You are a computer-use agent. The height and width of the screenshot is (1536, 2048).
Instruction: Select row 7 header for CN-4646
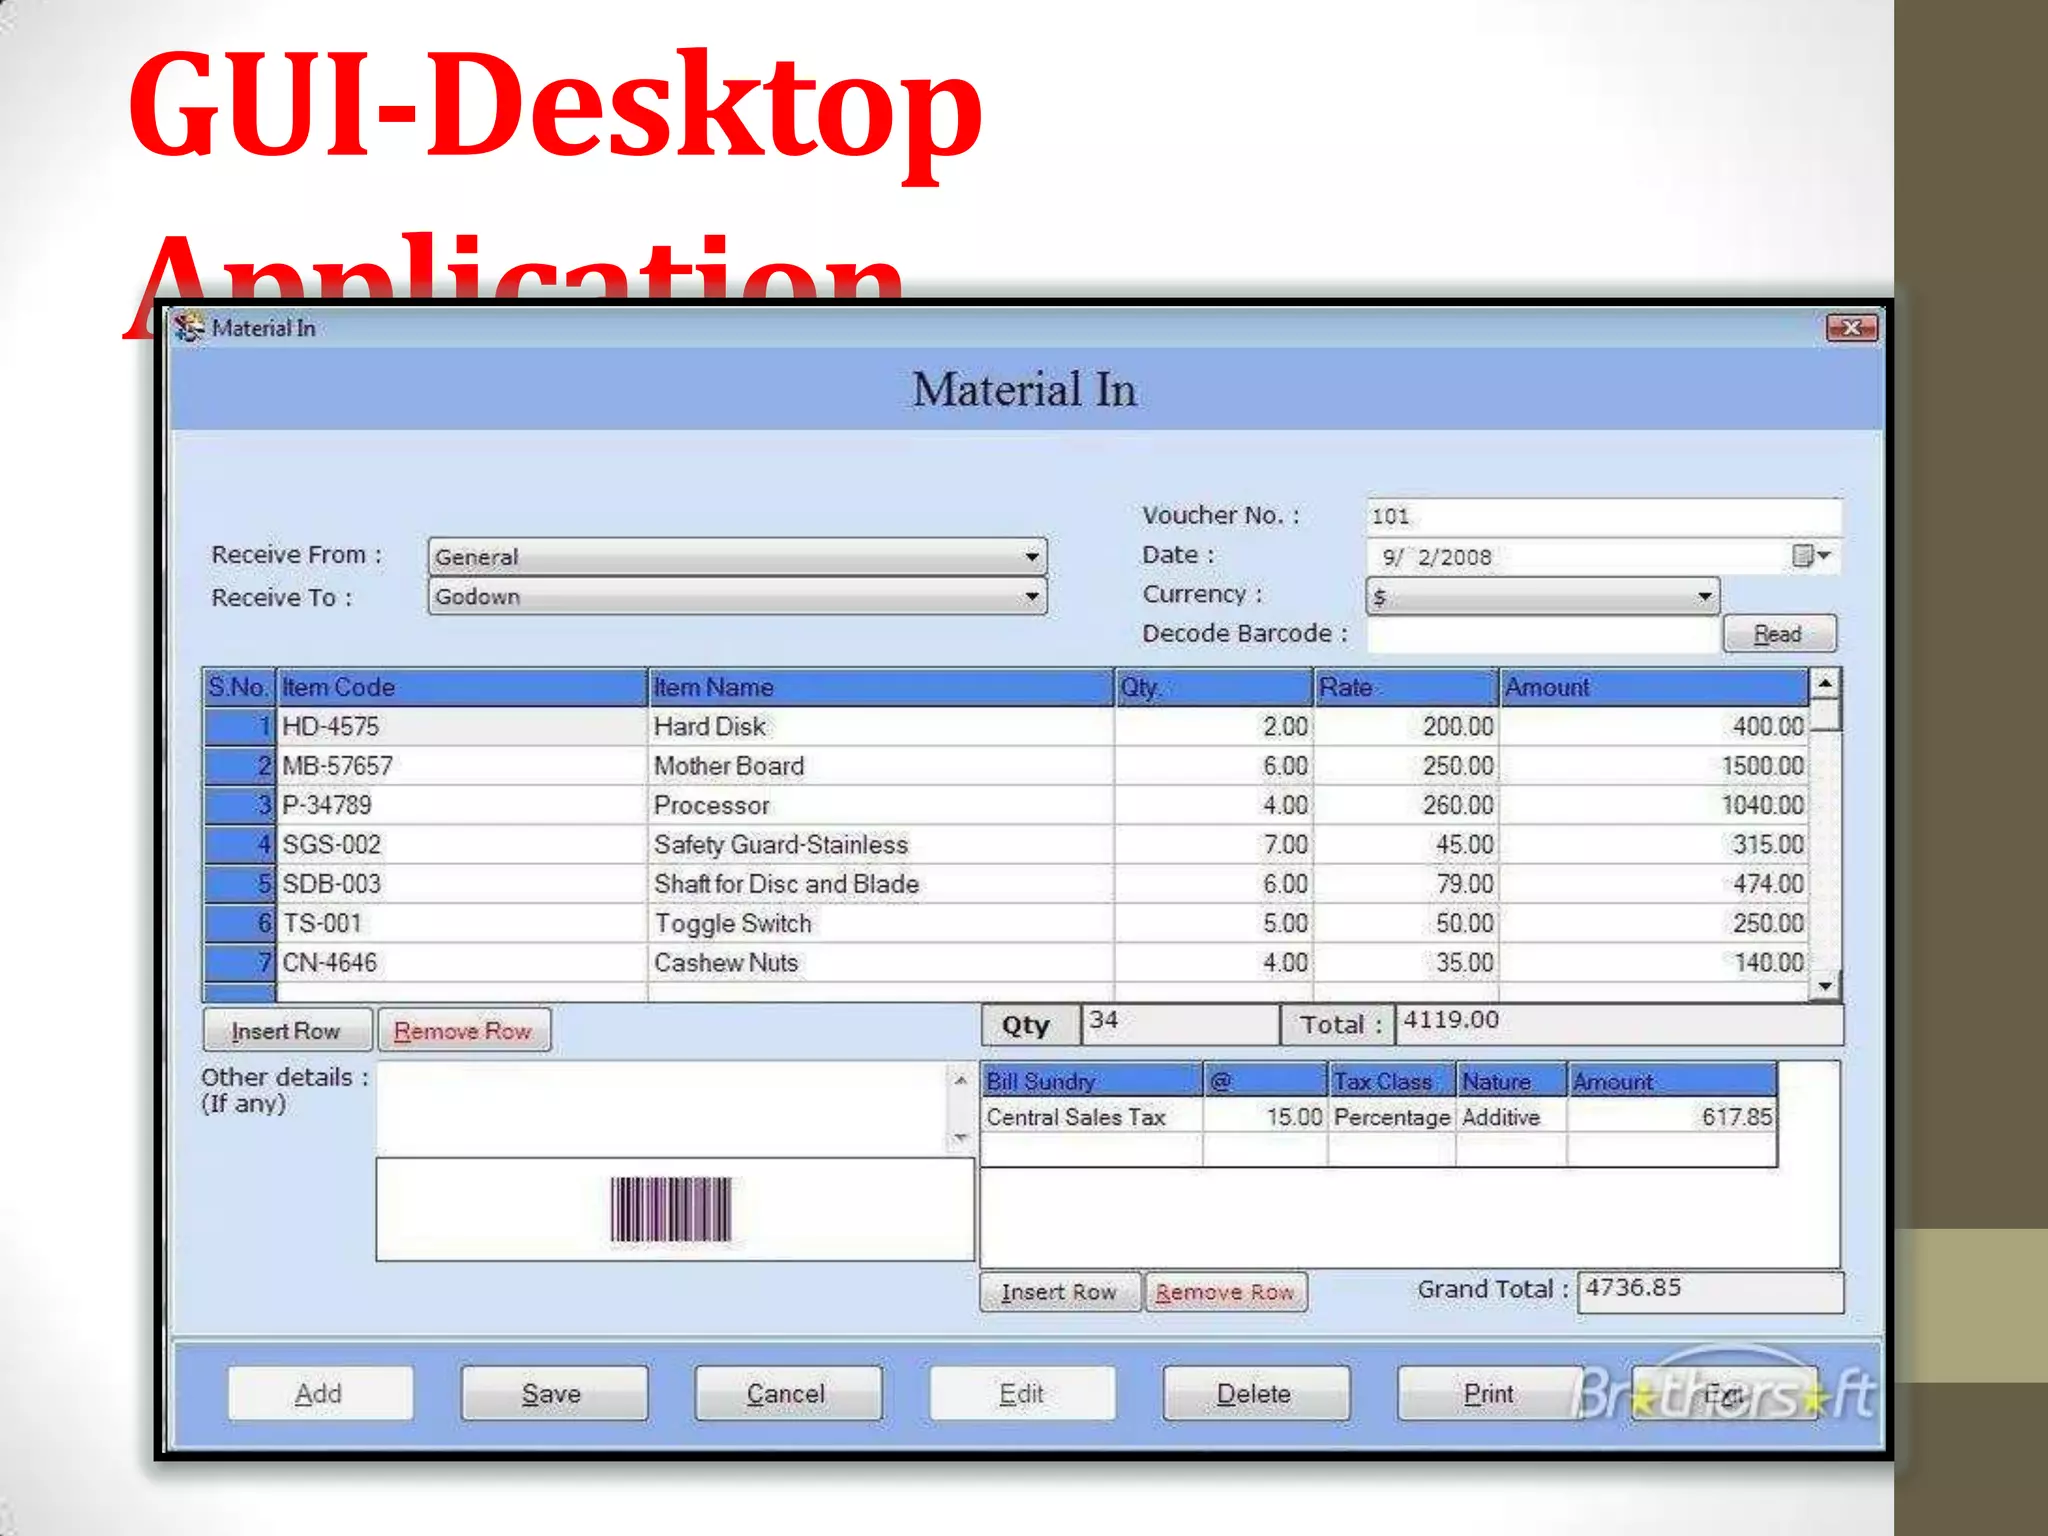coord(239,963)
